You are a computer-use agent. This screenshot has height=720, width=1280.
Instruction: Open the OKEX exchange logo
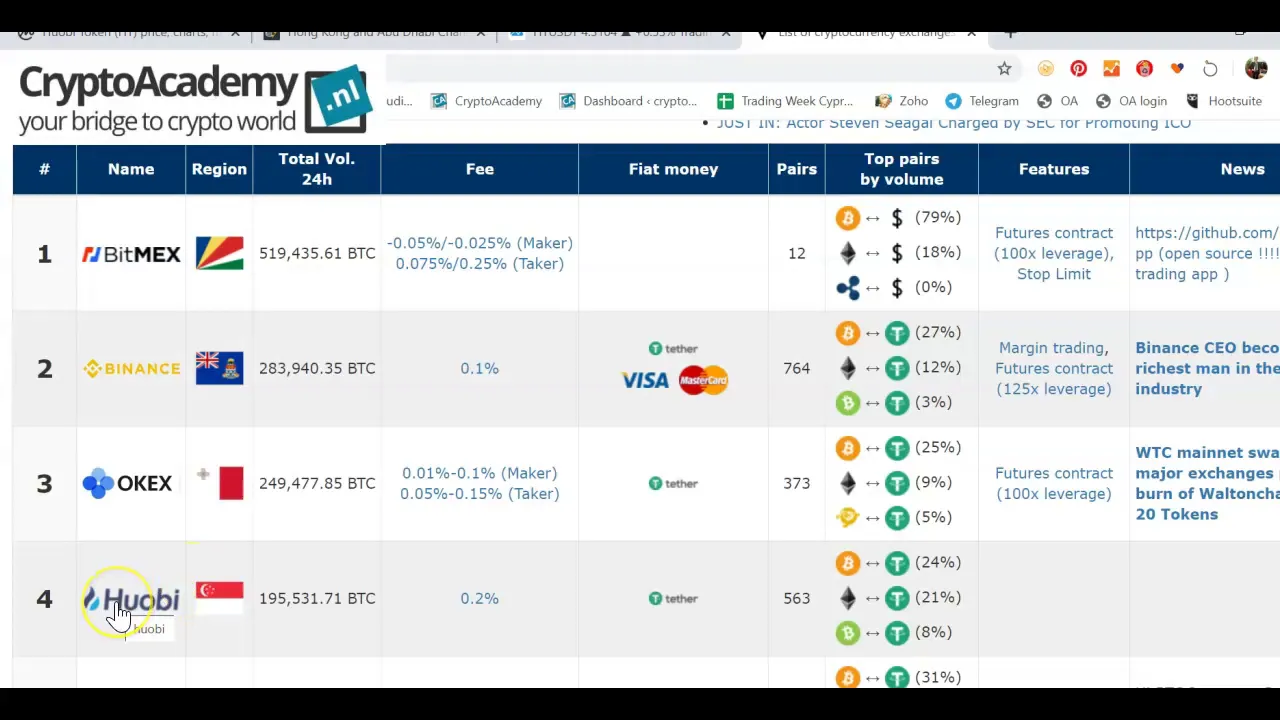click(x=128, y=484)
